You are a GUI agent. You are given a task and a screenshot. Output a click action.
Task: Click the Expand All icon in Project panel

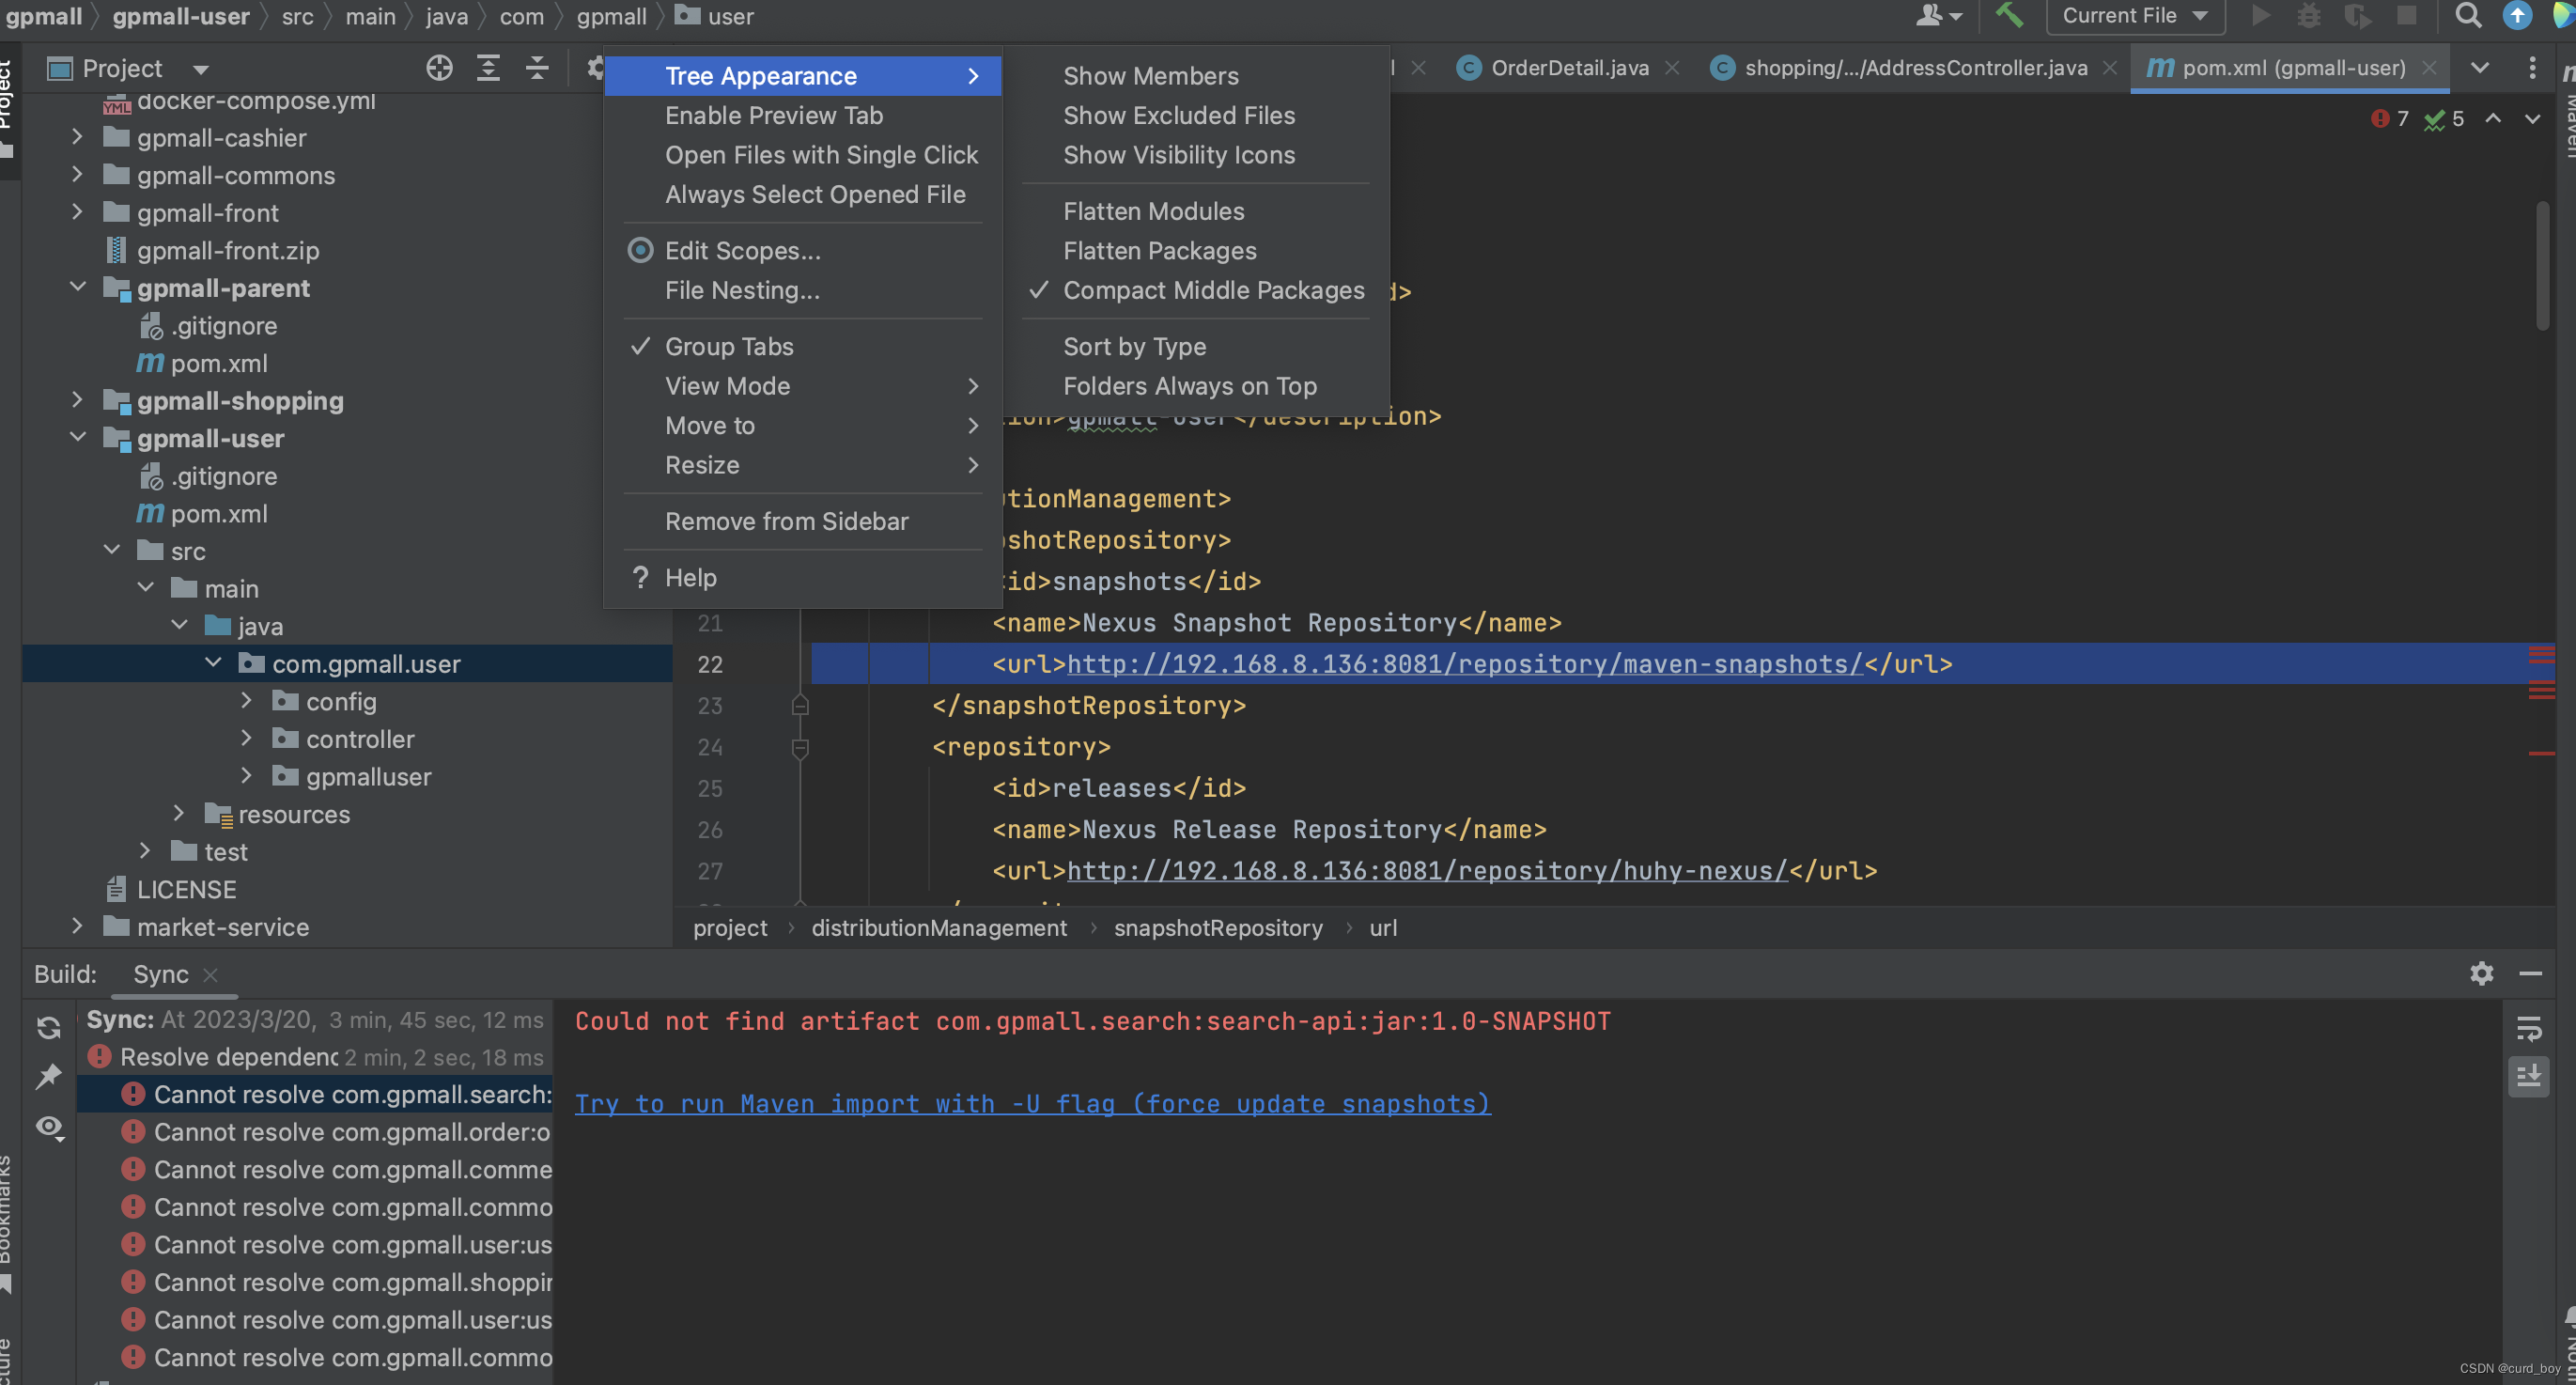pos(488,68)
